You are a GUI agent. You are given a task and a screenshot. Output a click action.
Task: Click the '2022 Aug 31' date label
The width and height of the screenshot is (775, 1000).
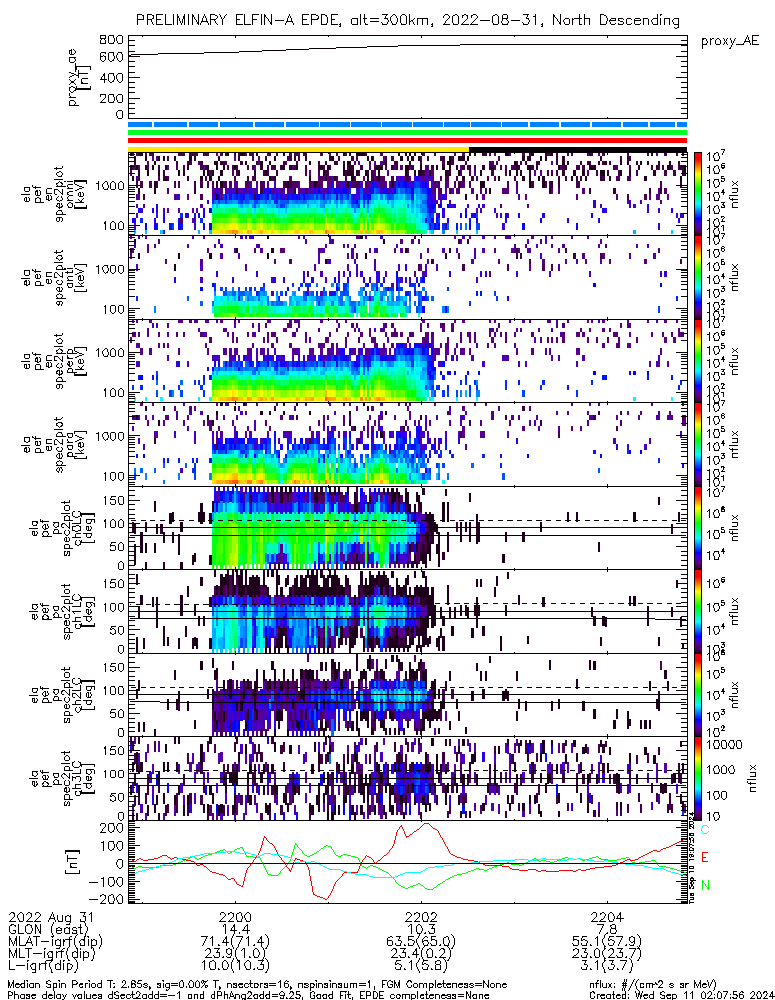click(x=51, y=918)
